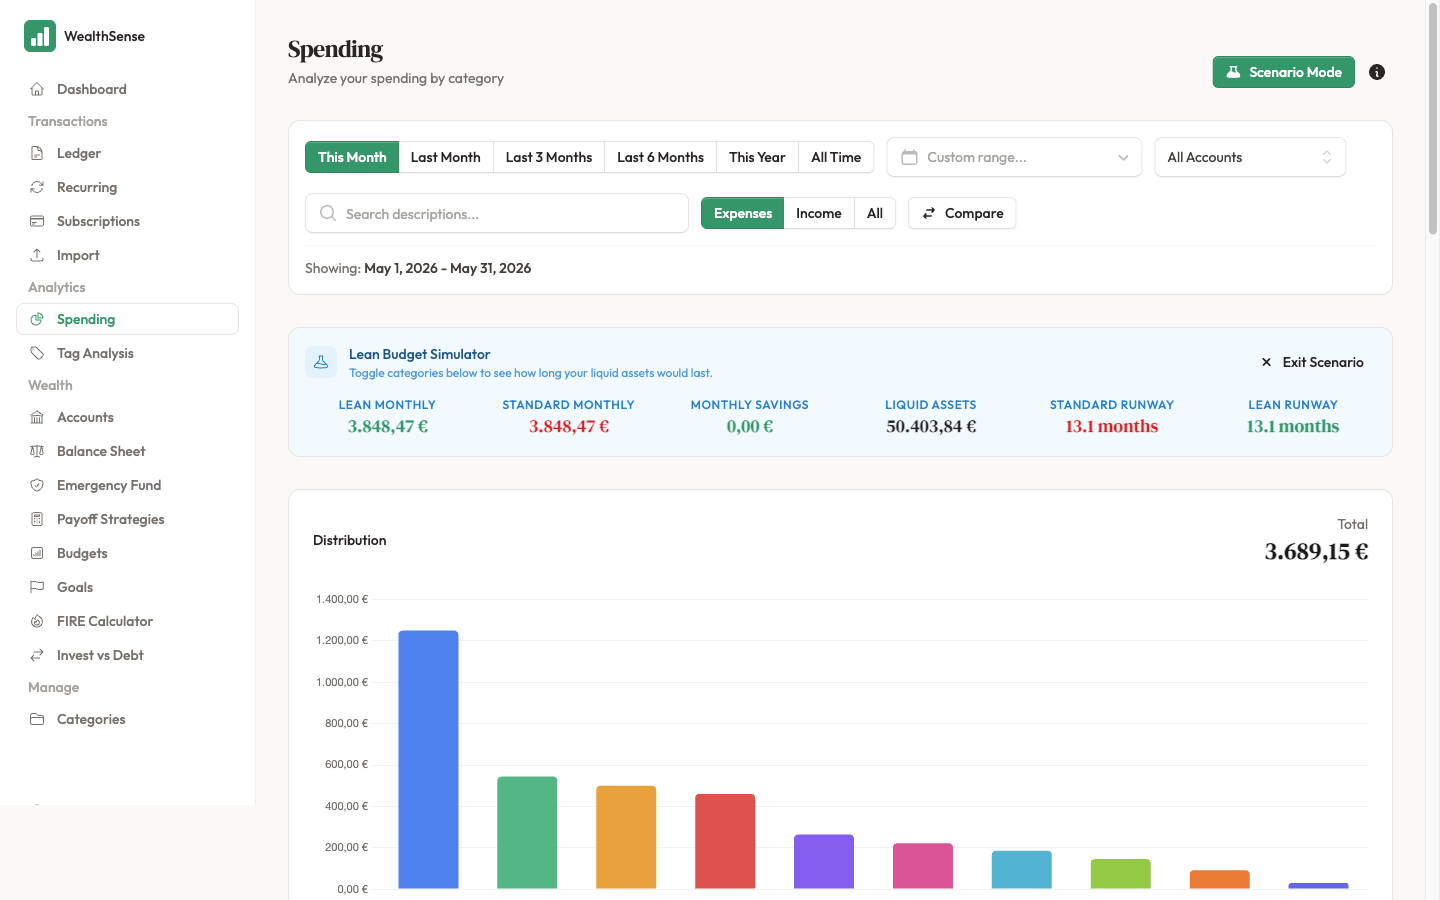Screen dimensions: 1440x900
Task: Click the Lean Budget Simulator flask icon
Action: (x=321, y=362)
